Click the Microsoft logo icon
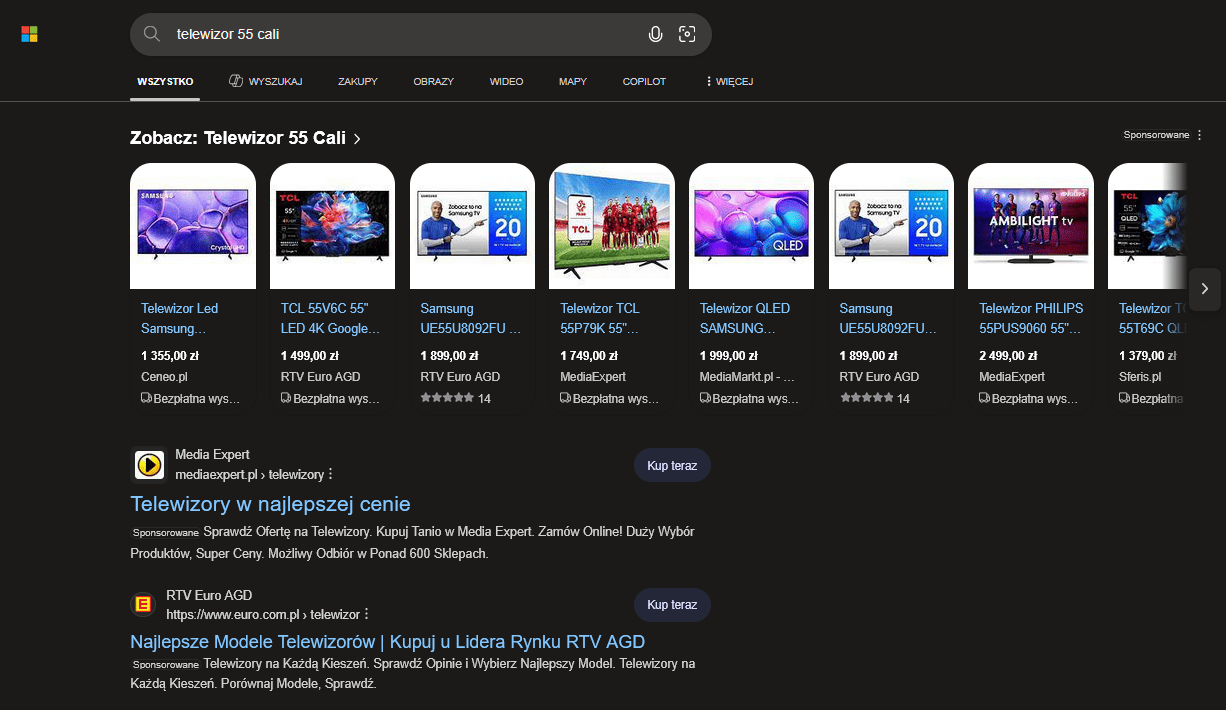 30,35
